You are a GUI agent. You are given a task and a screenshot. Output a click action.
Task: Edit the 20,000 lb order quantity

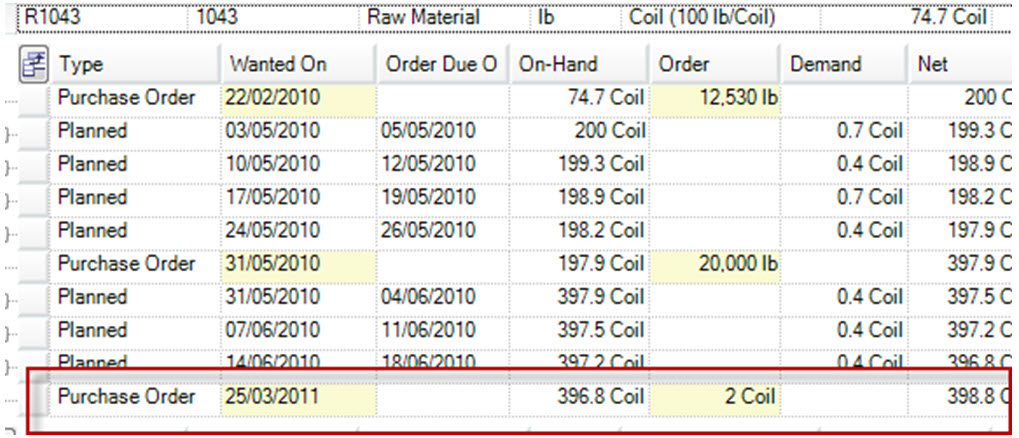pyautogui.click(x=714, y=264)
